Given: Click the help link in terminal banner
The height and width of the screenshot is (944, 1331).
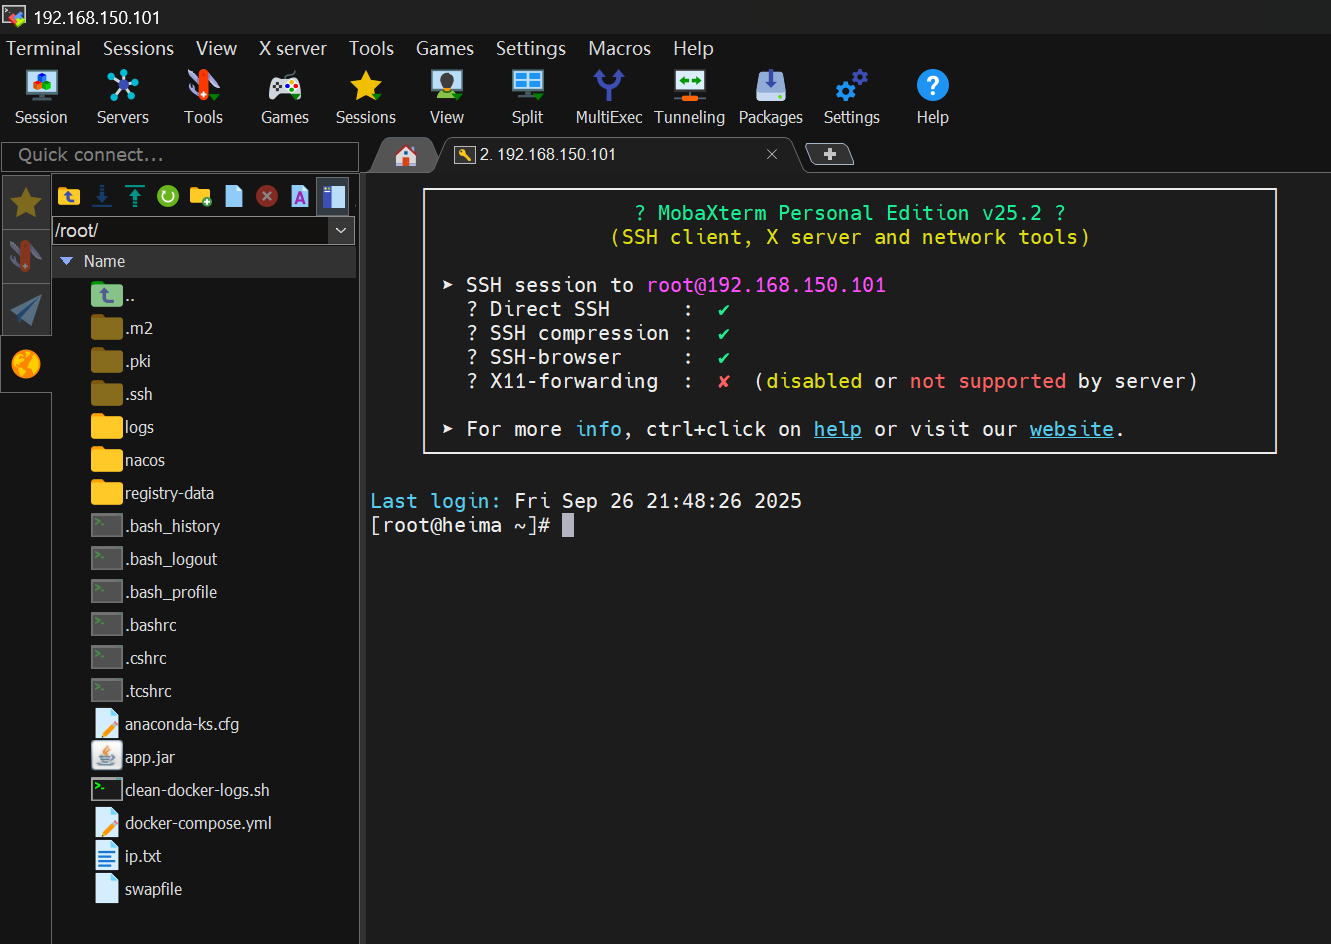Looking at the screenshot, I should [837, 429].
